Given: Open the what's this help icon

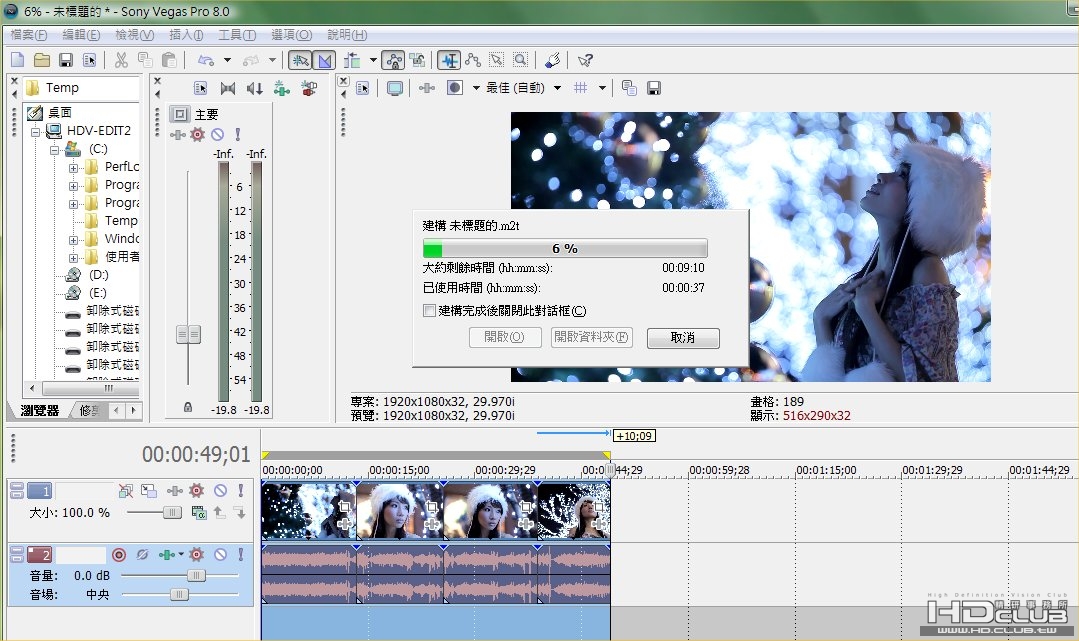Looking at the screenshot, I should [585, 61].
